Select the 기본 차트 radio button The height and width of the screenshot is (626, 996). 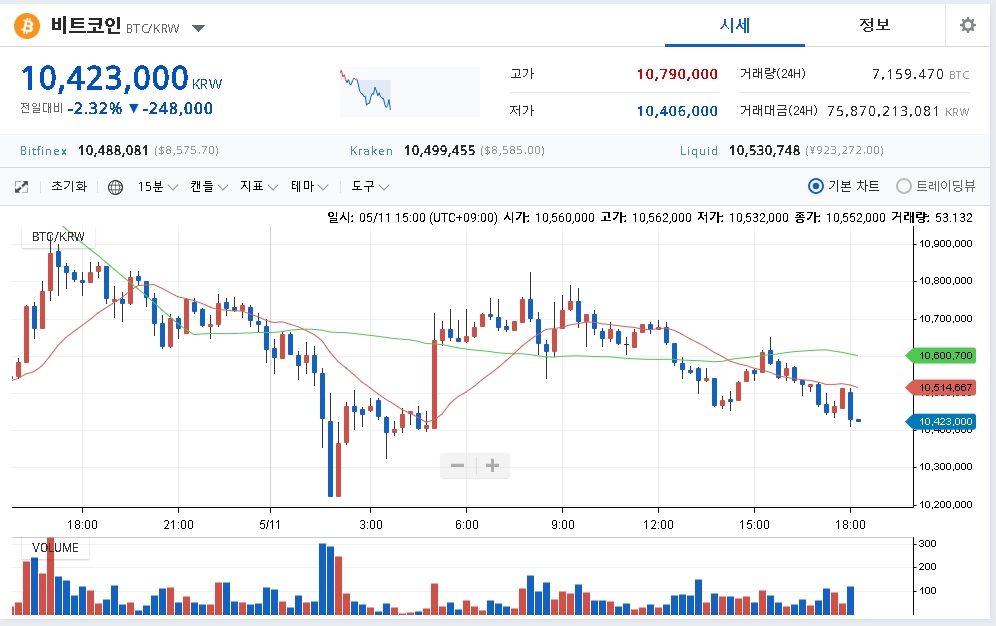coord(816,186)
